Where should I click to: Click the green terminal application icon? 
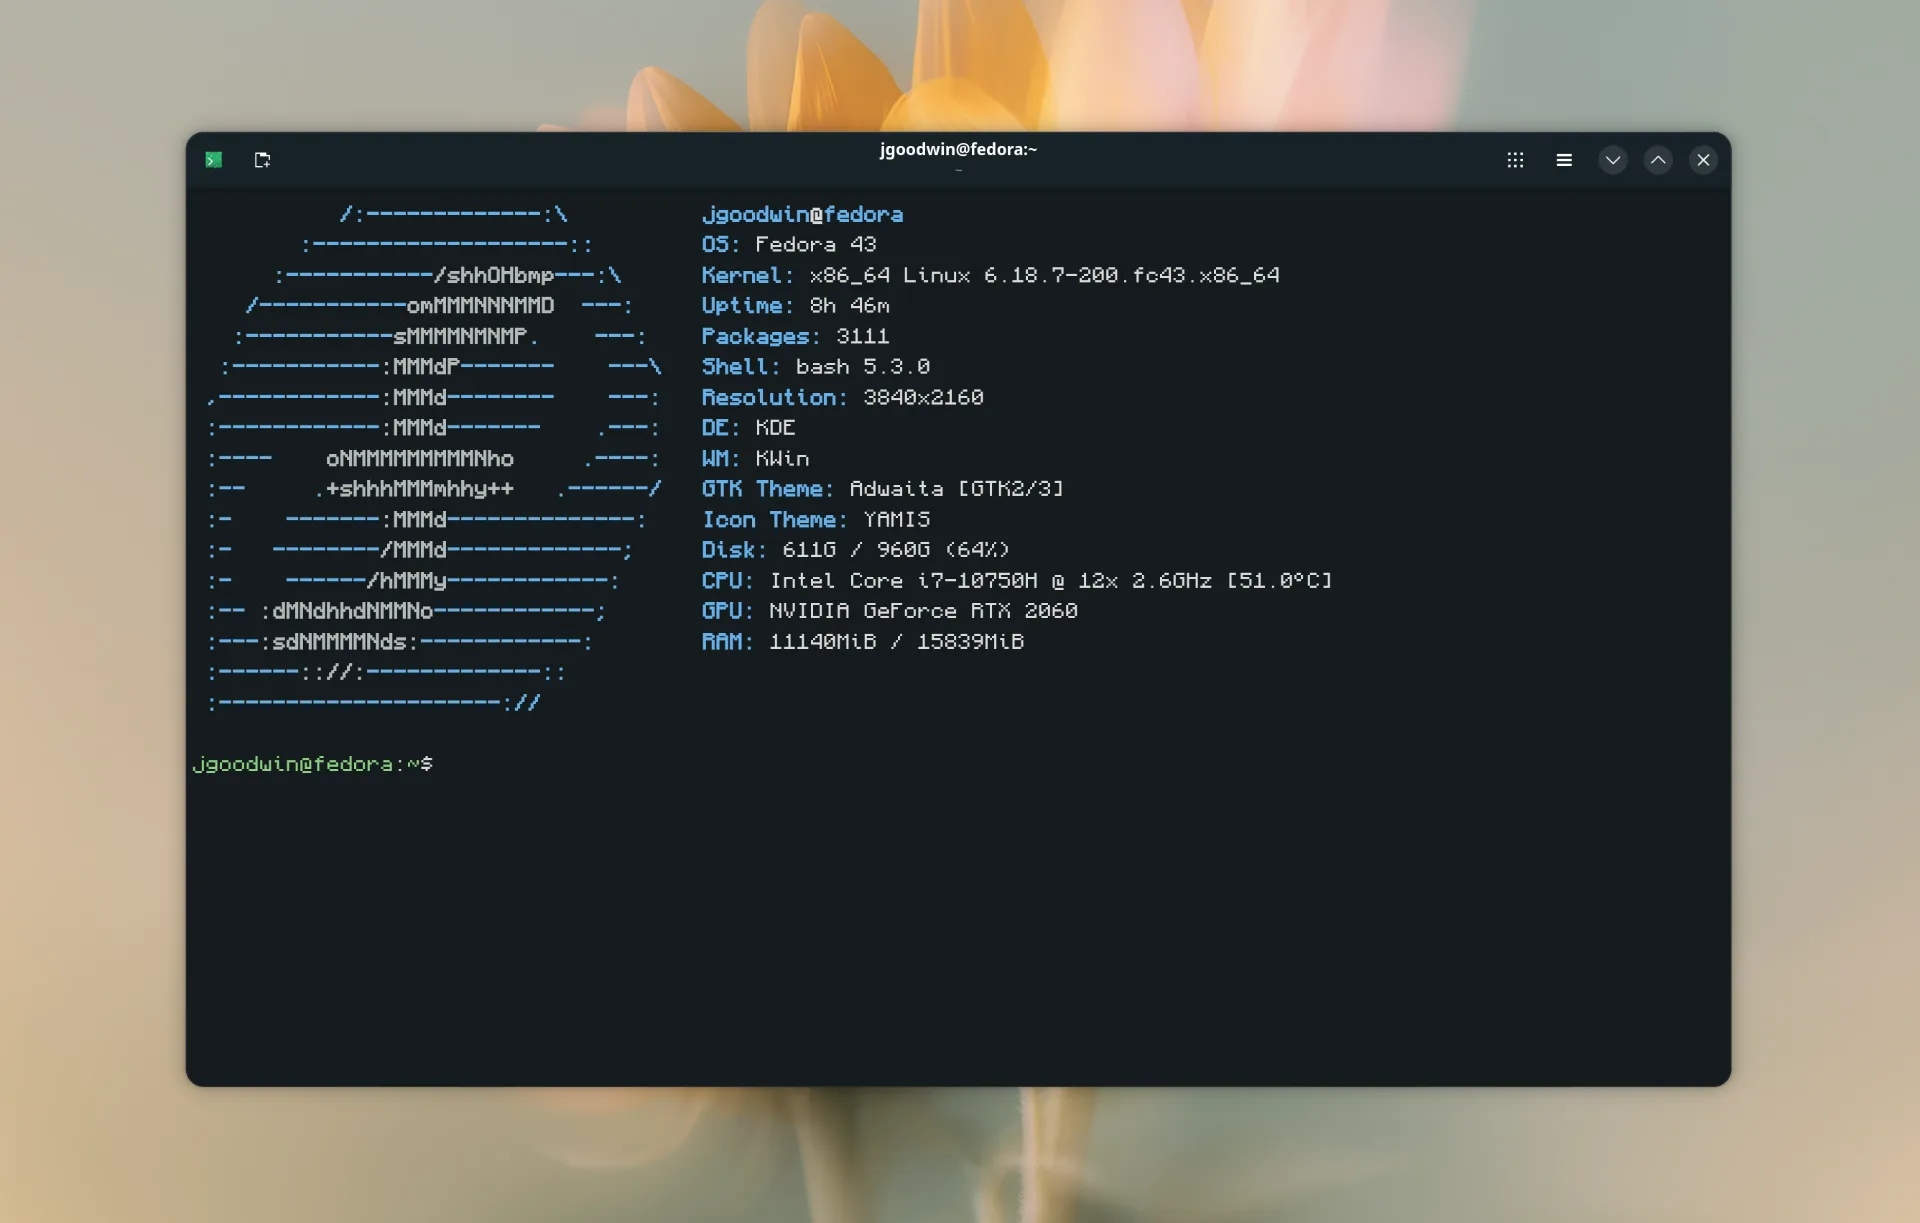[213, 159]
